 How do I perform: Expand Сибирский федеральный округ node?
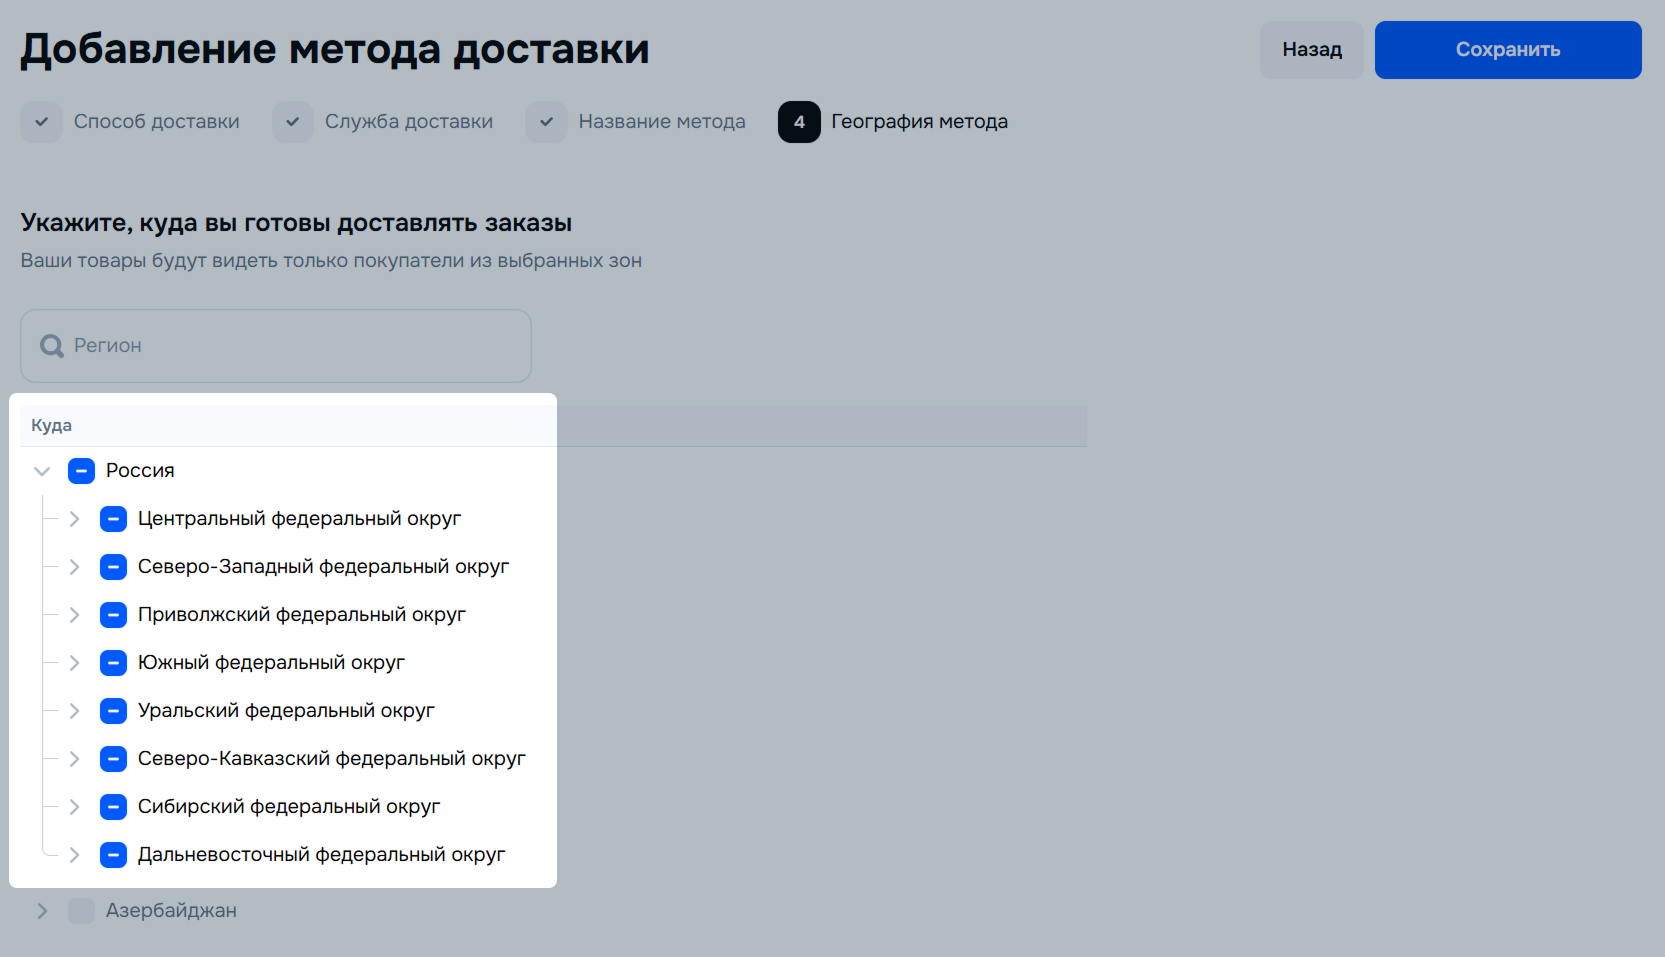74,807
